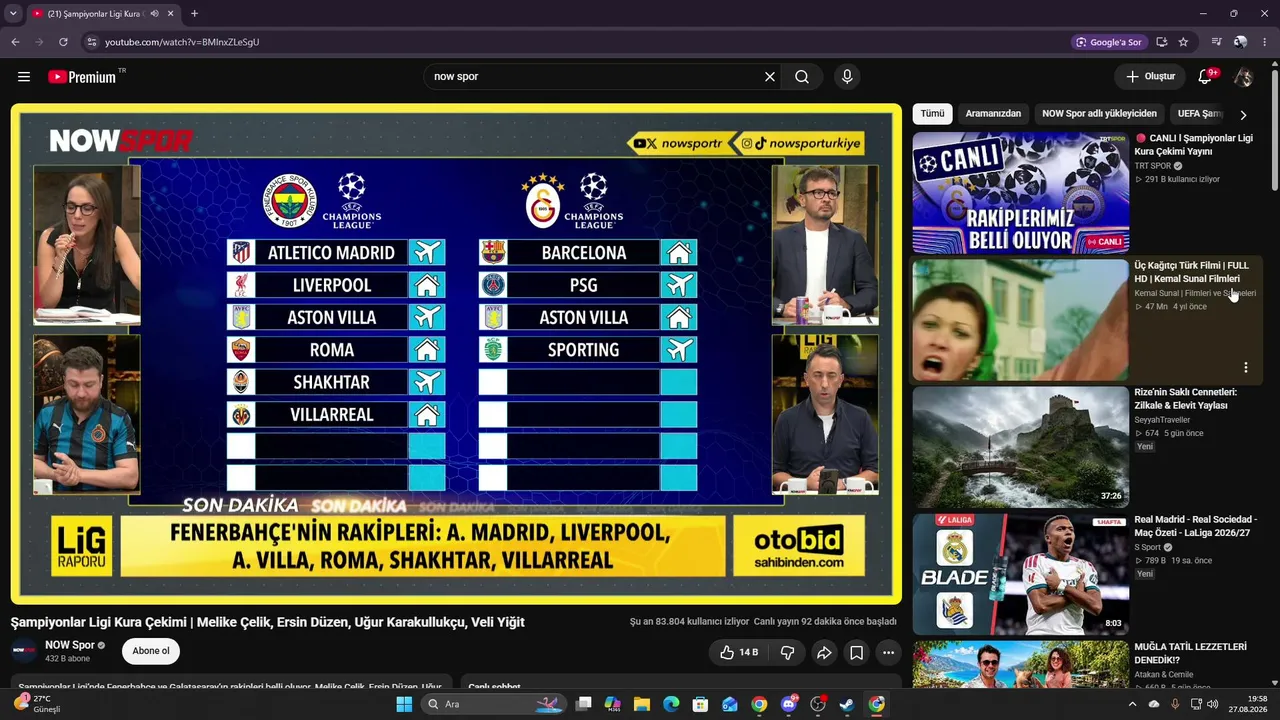Image resolution: width=1280 pixels, height=720 pixels.
Task: Open Microsoft Store from taskbar
Action: tap(700, 704)
